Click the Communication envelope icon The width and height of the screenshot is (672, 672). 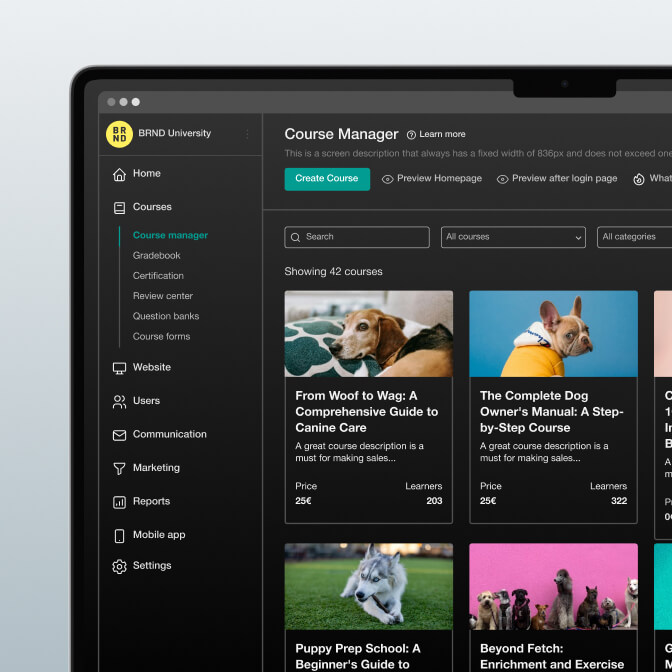click(x=120, y=435)
